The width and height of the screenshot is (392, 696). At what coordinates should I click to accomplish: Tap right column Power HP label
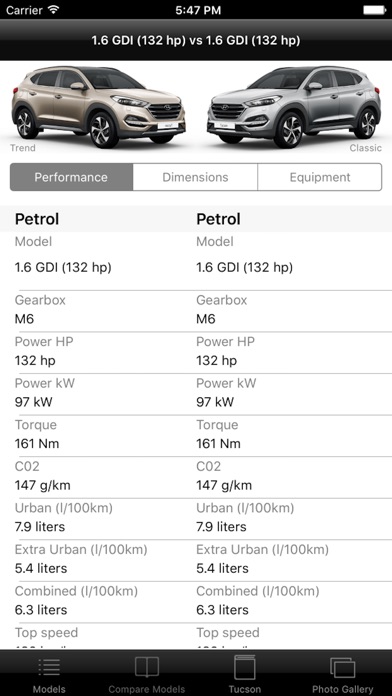click(x=226, y=342)
